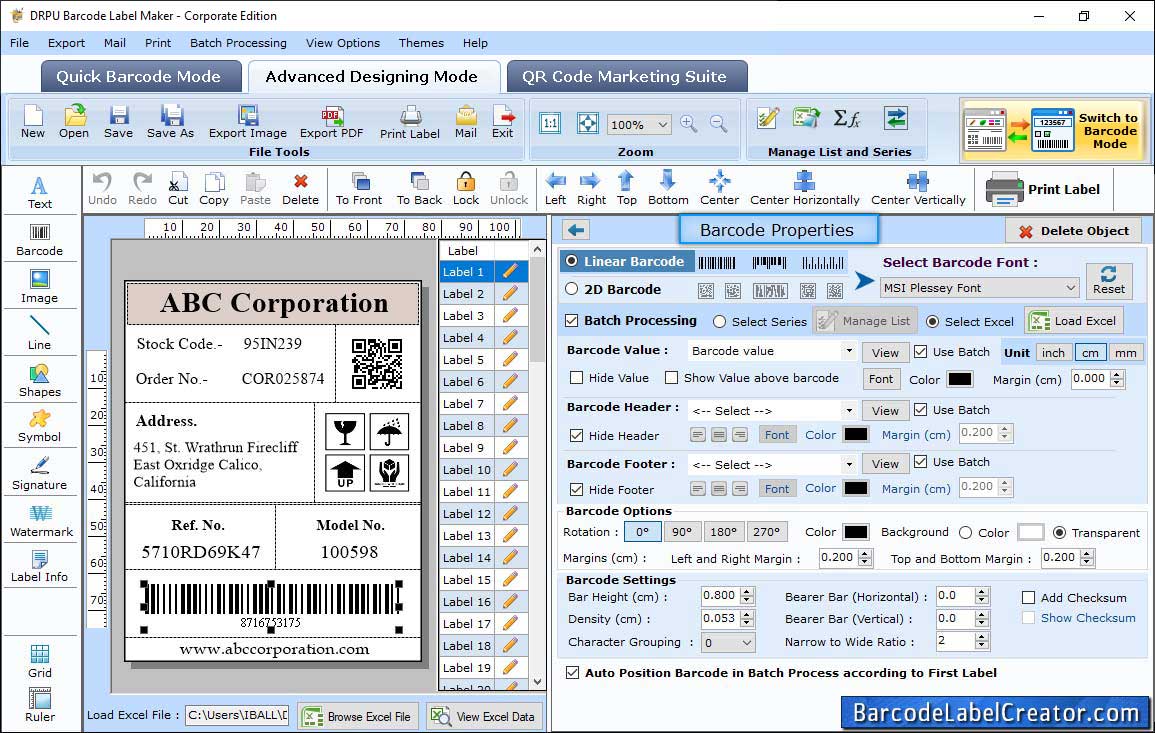
Task: Open the Batch Processing menu
Action: [238, 43]
